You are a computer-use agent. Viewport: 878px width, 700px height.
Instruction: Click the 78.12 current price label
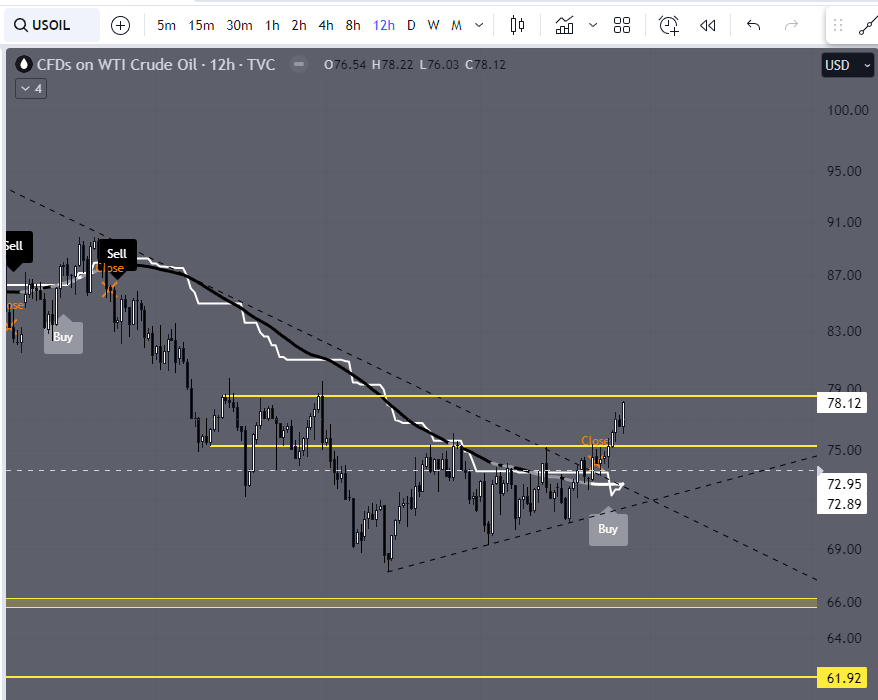[842, 403]
